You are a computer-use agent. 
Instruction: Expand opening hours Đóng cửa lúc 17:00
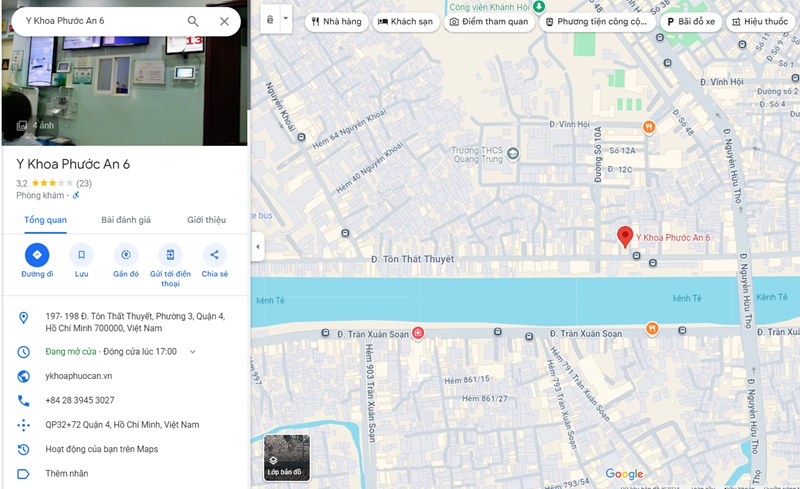(x=193, y=352)
